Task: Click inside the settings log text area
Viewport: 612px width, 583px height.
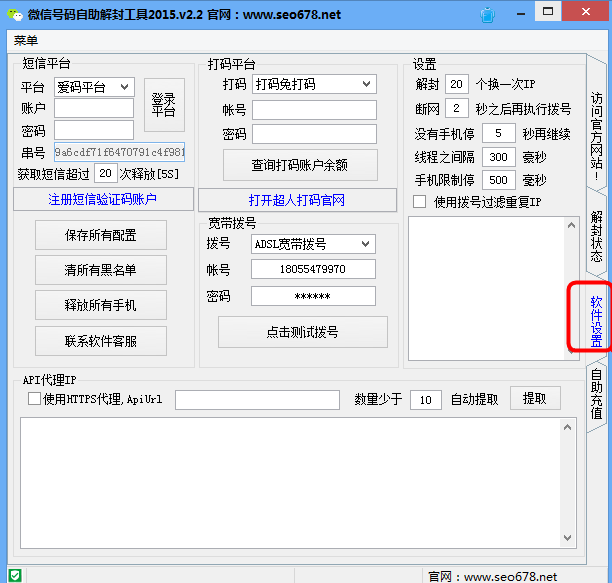Action: [487, 288]
